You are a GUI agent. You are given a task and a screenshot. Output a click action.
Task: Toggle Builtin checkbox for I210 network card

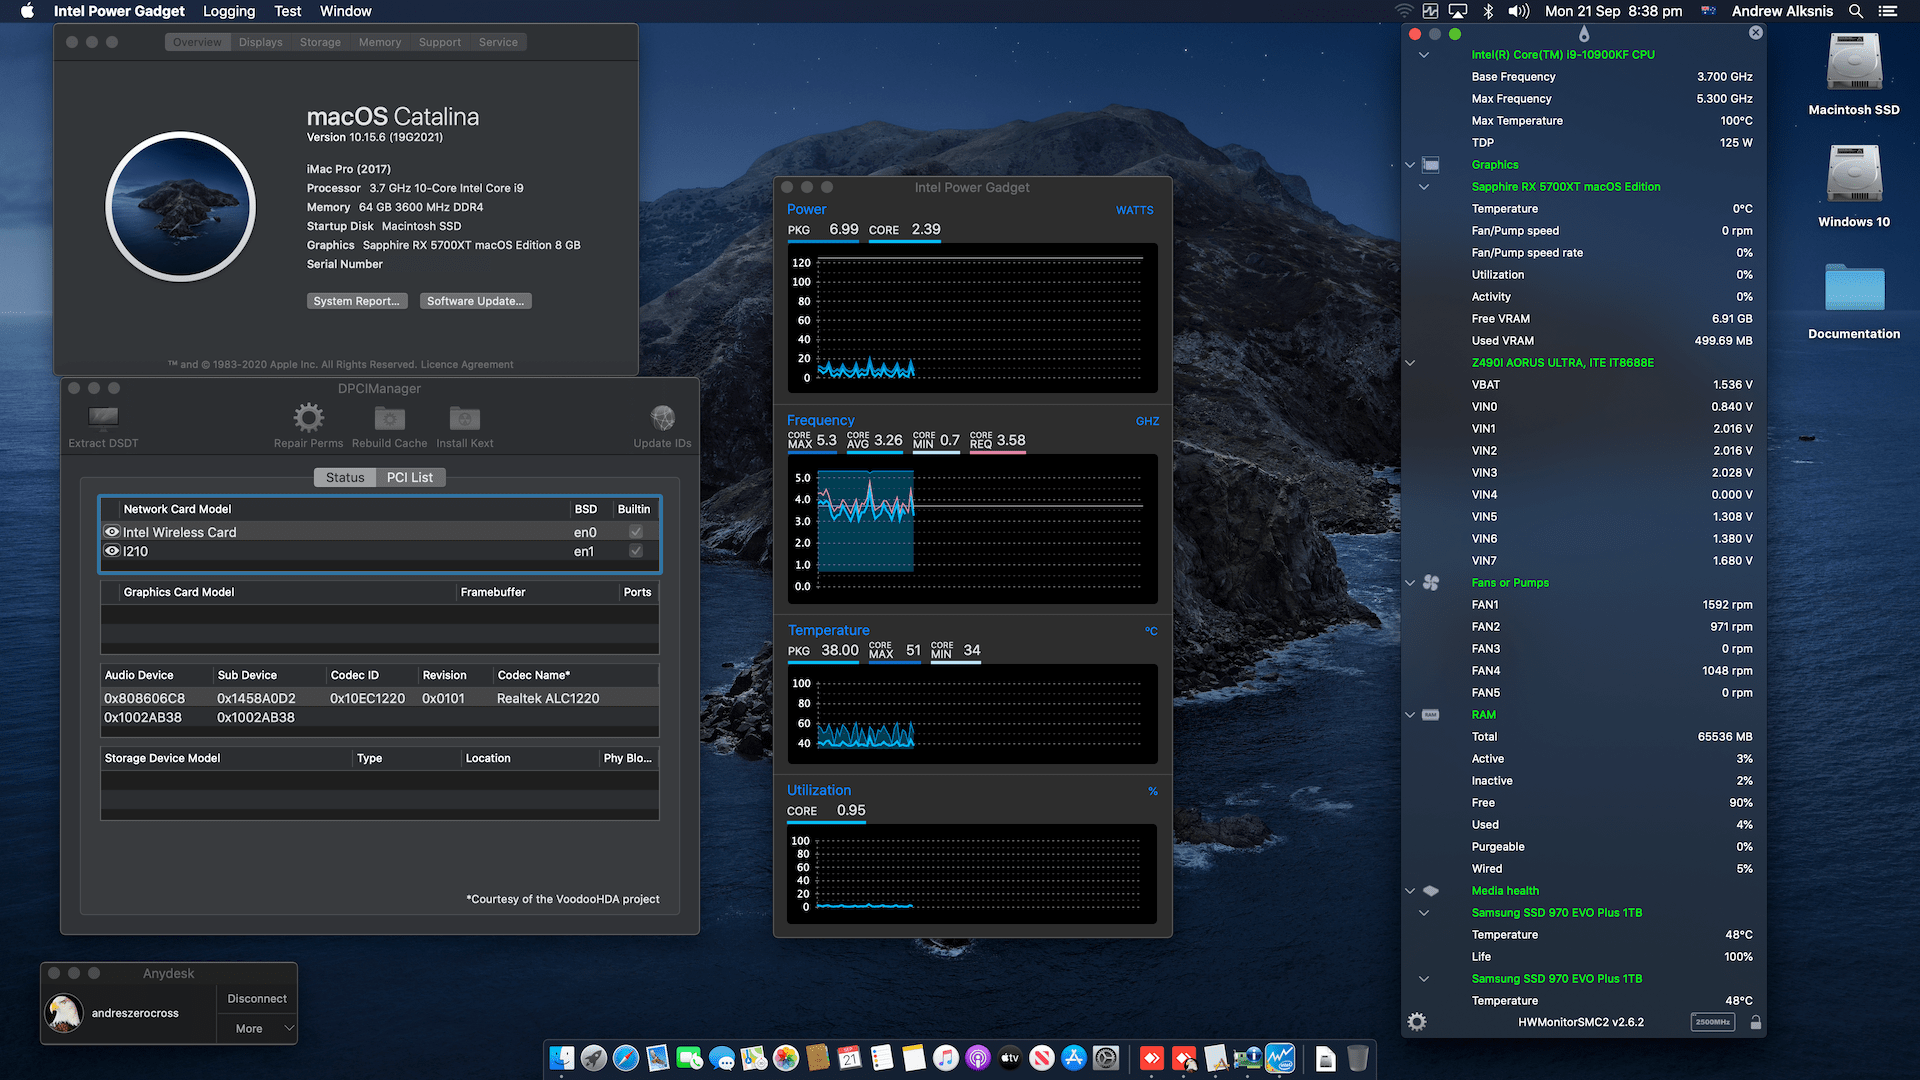pyautogui.click(x=636, y=551)
